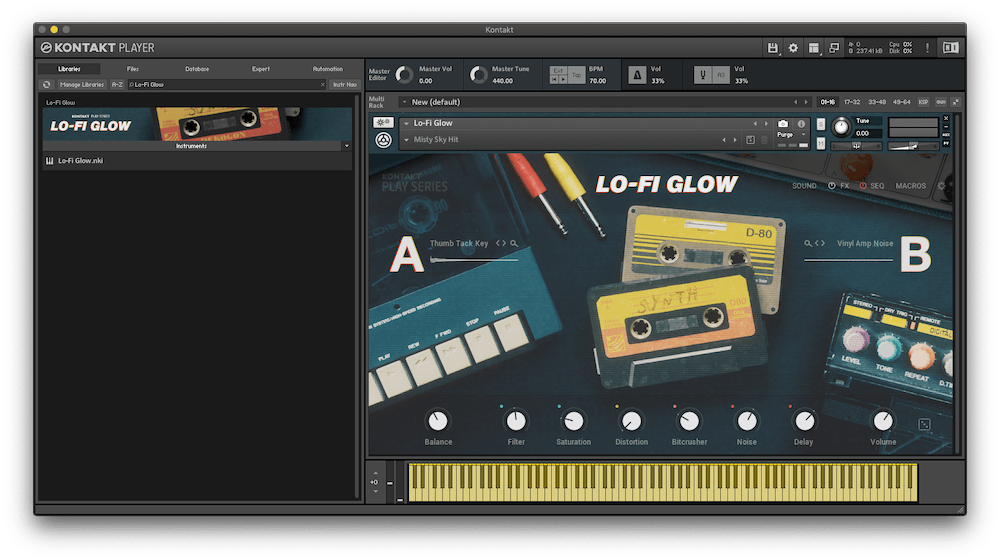Click the metronome icon
This screenshot has width=1000, height=560.
(636, 75)
